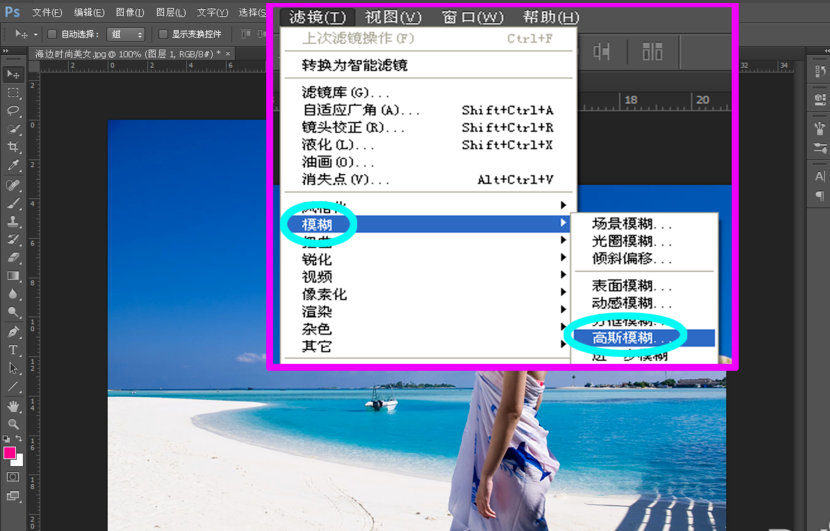This screenshot has height=531, width=830.
Task: Open the Paragraph panel icon on right dock
Action: coord(820,196)
